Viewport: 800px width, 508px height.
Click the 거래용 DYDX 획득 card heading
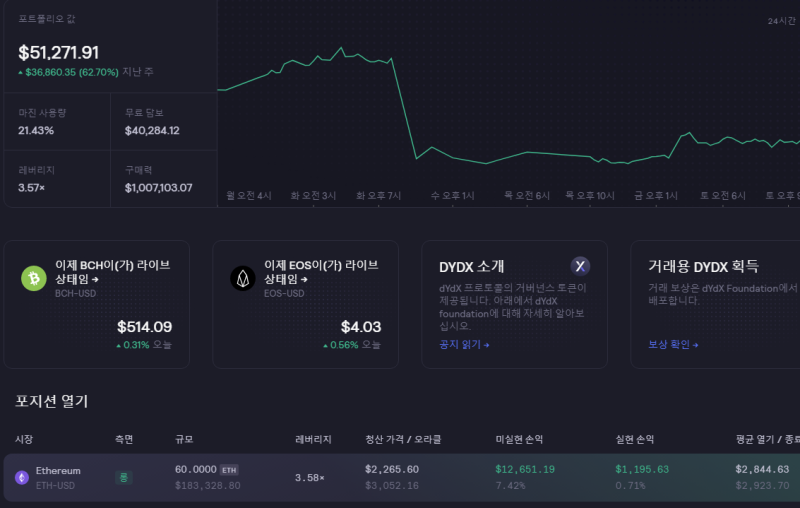[703, 266]
